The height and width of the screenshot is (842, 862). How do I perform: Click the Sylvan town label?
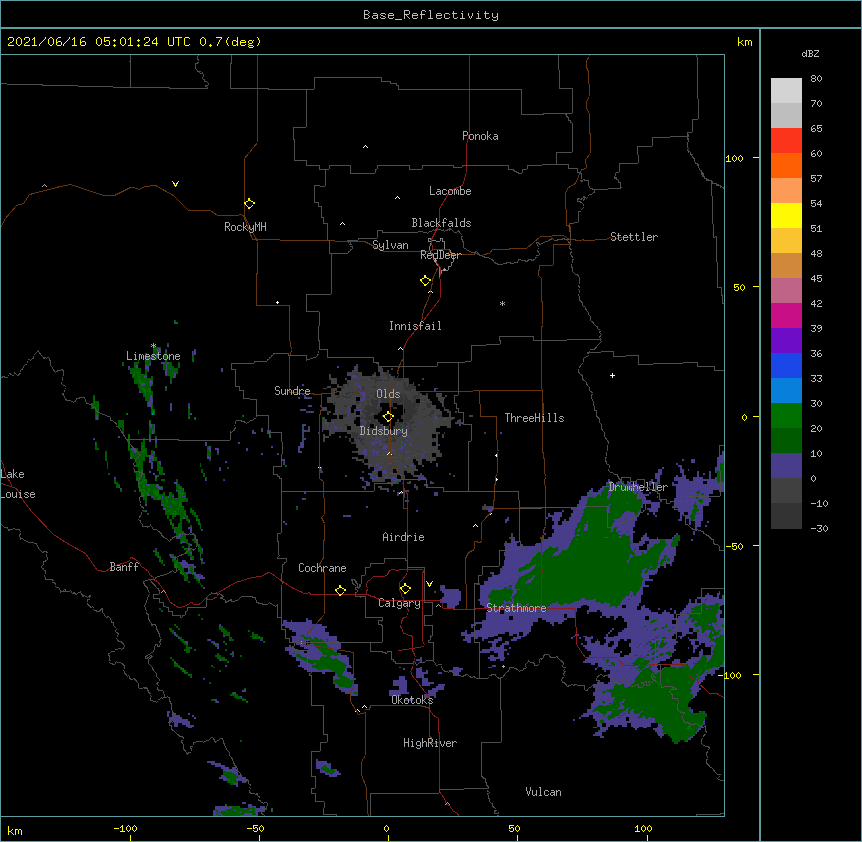pos(390,245)
